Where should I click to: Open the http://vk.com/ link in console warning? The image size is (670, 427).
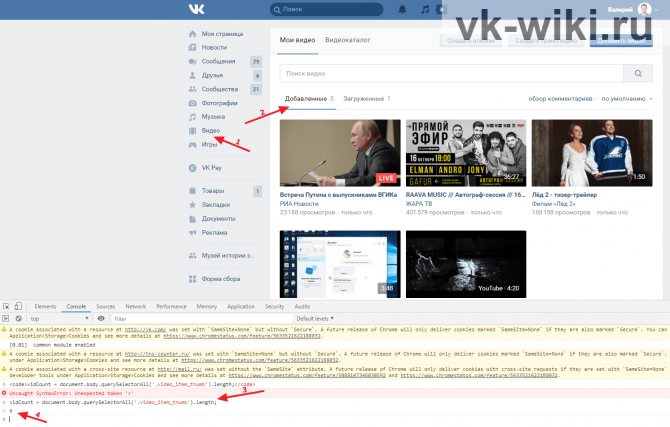tap(145, 330)
